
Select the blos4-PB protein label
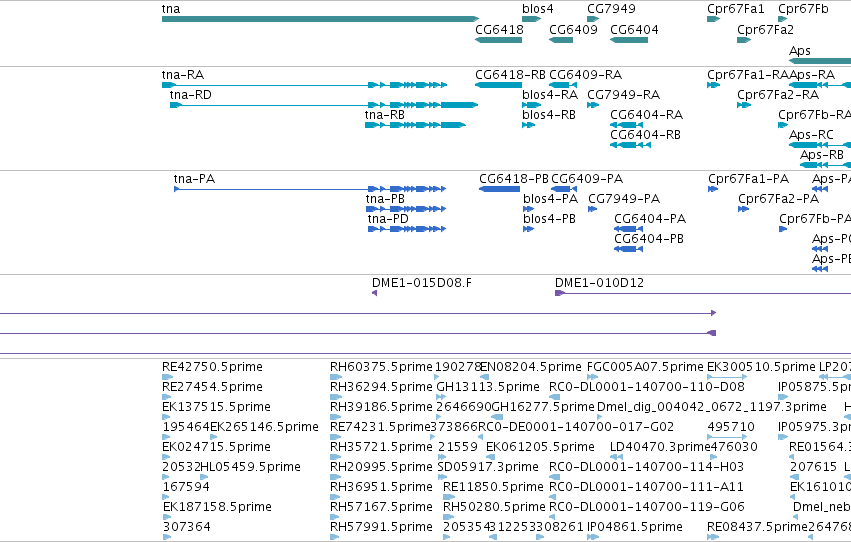coord(549,219)
